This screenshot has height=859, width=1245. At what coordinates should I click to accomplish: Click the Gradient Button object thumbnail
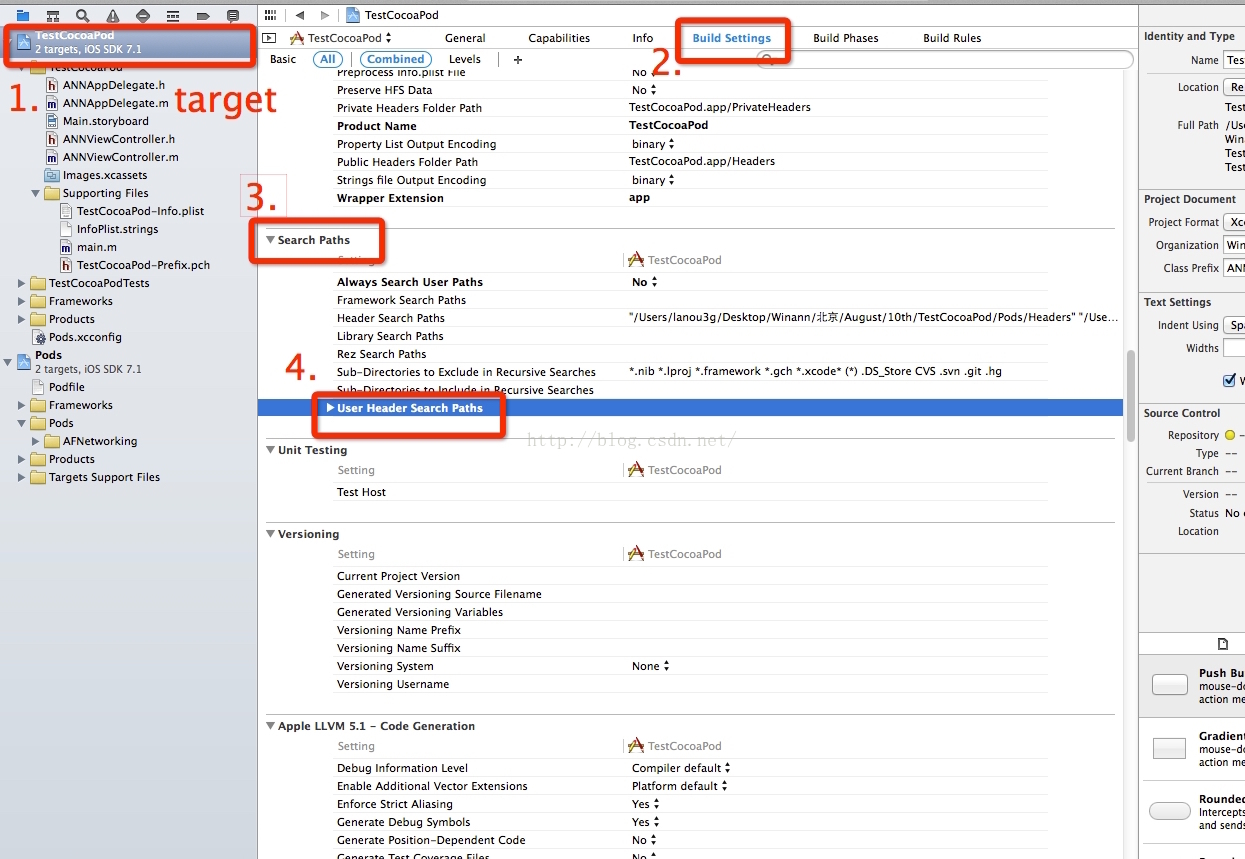click(x=1169, y=748)
